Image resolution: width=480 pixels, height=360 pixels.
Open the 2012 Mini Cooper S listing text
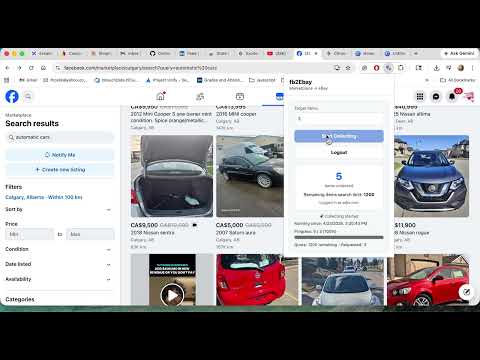[x=171, y=117]
